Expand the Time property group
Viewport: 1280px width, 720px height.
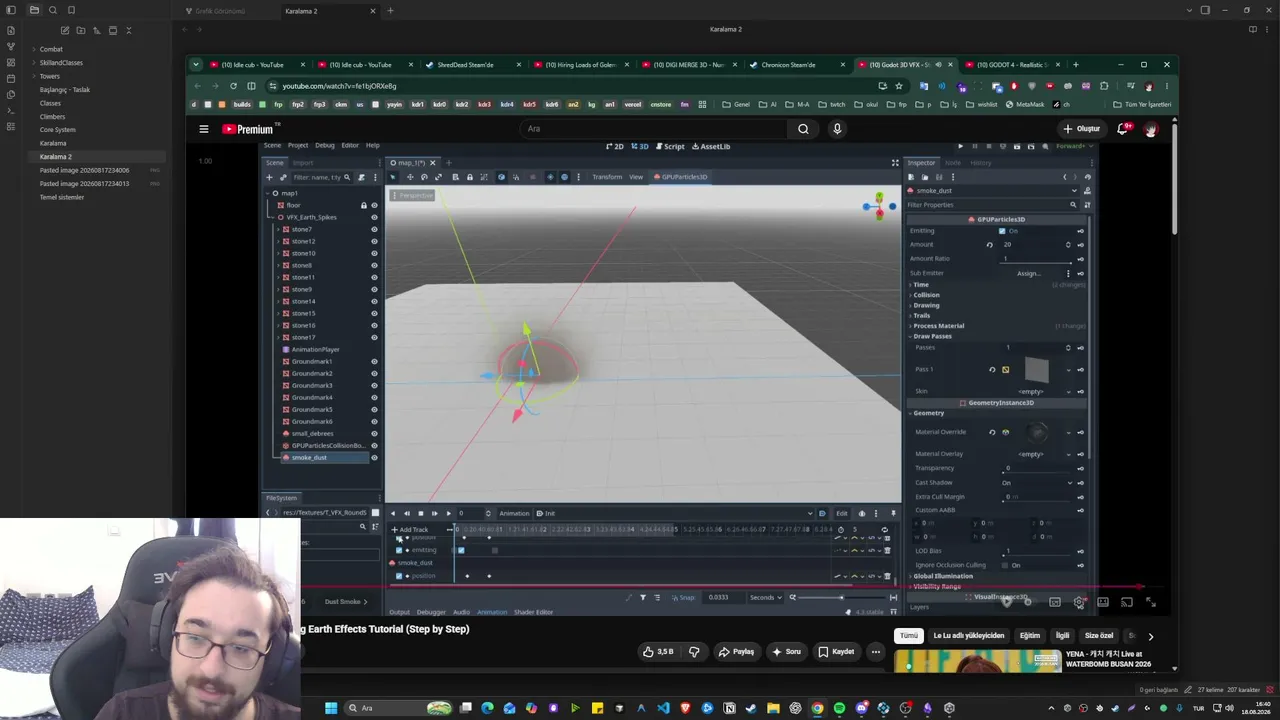(920, 285)
